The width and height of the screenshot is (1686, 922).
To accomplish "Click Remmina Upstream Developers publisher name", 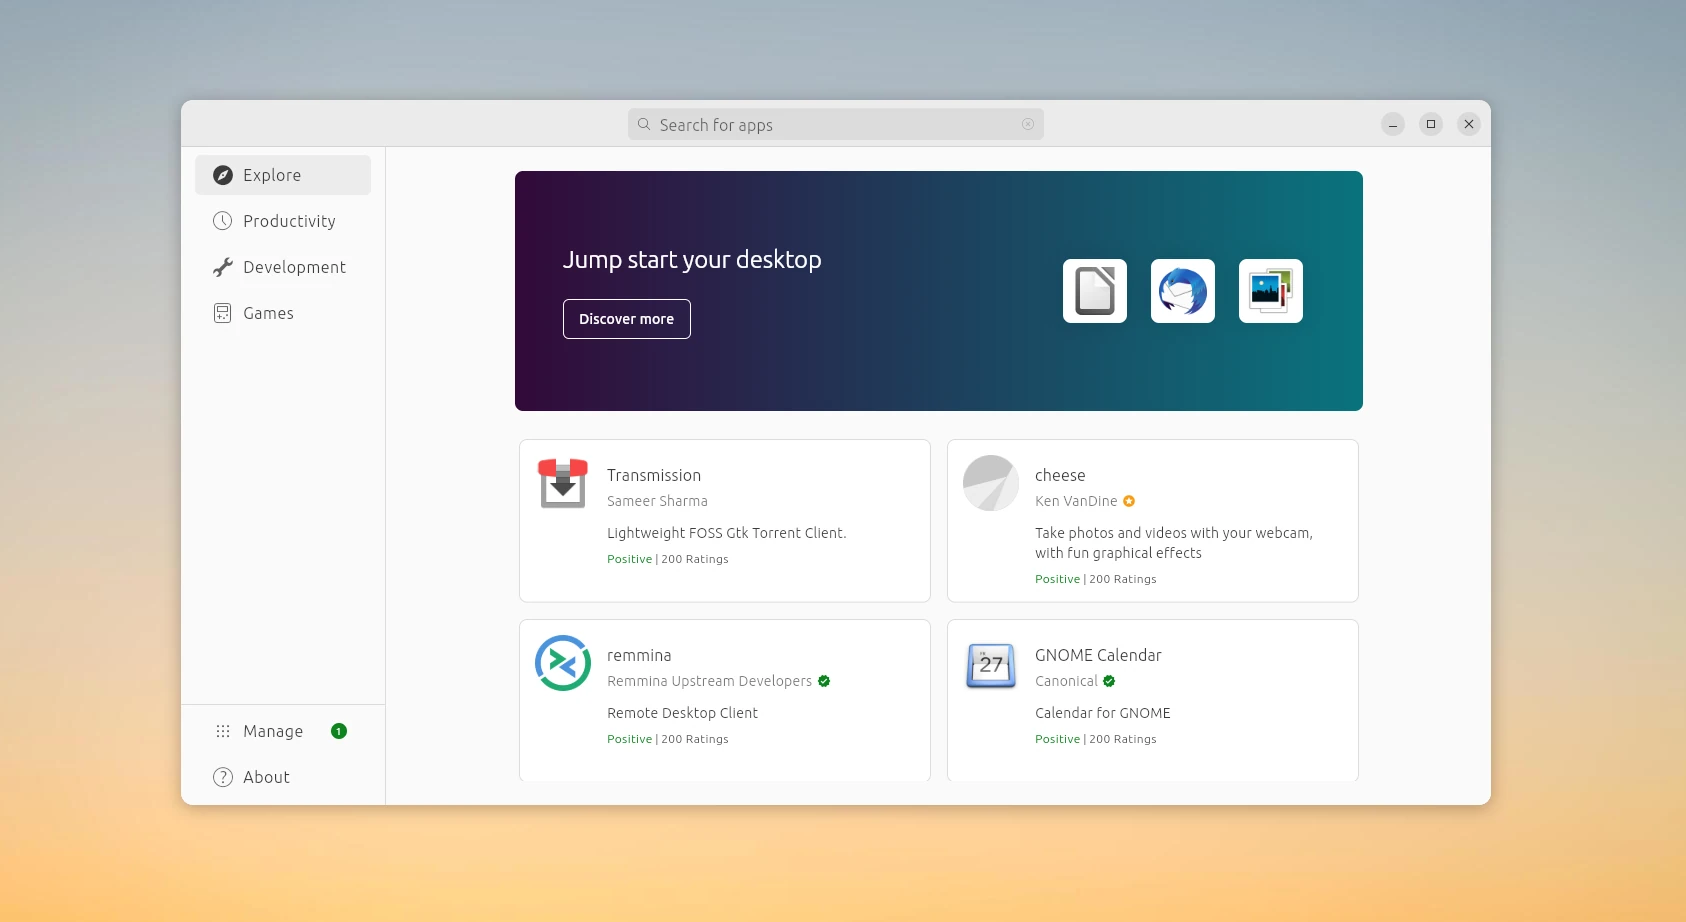I will coord(709,681).
